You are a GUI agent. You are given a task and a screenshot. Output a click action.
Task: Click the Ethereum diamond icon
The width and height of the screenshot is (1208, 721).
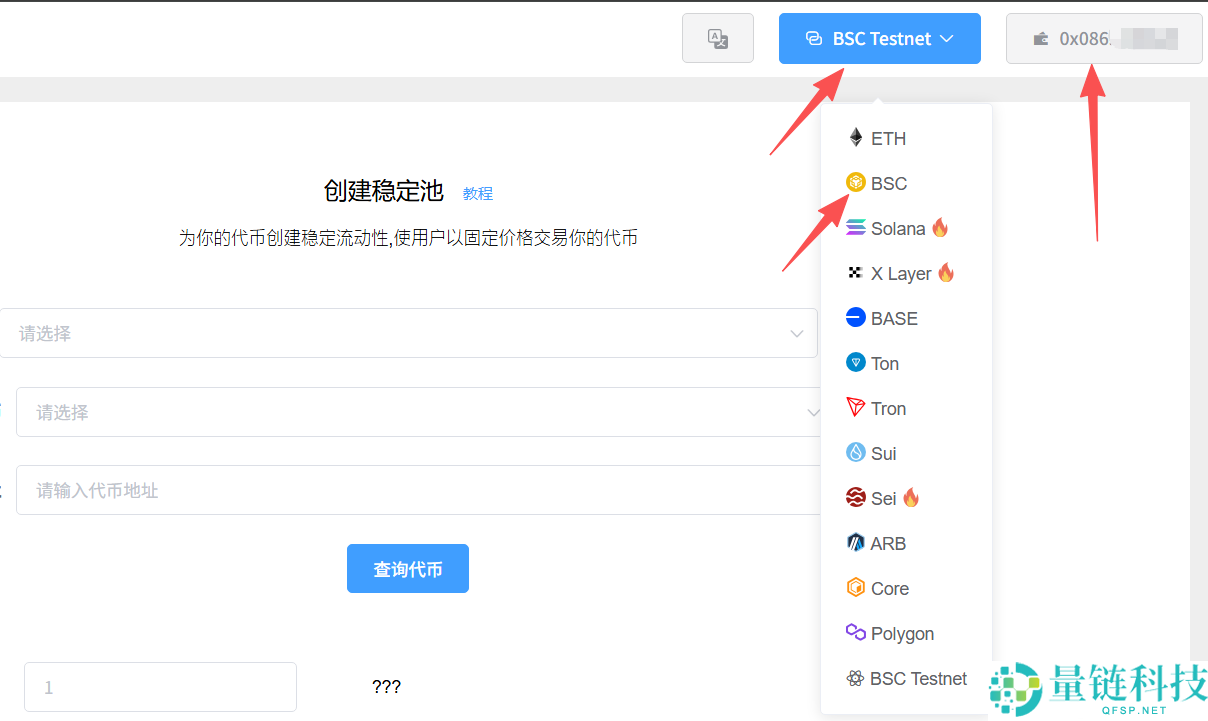click(x=855, y=138)
